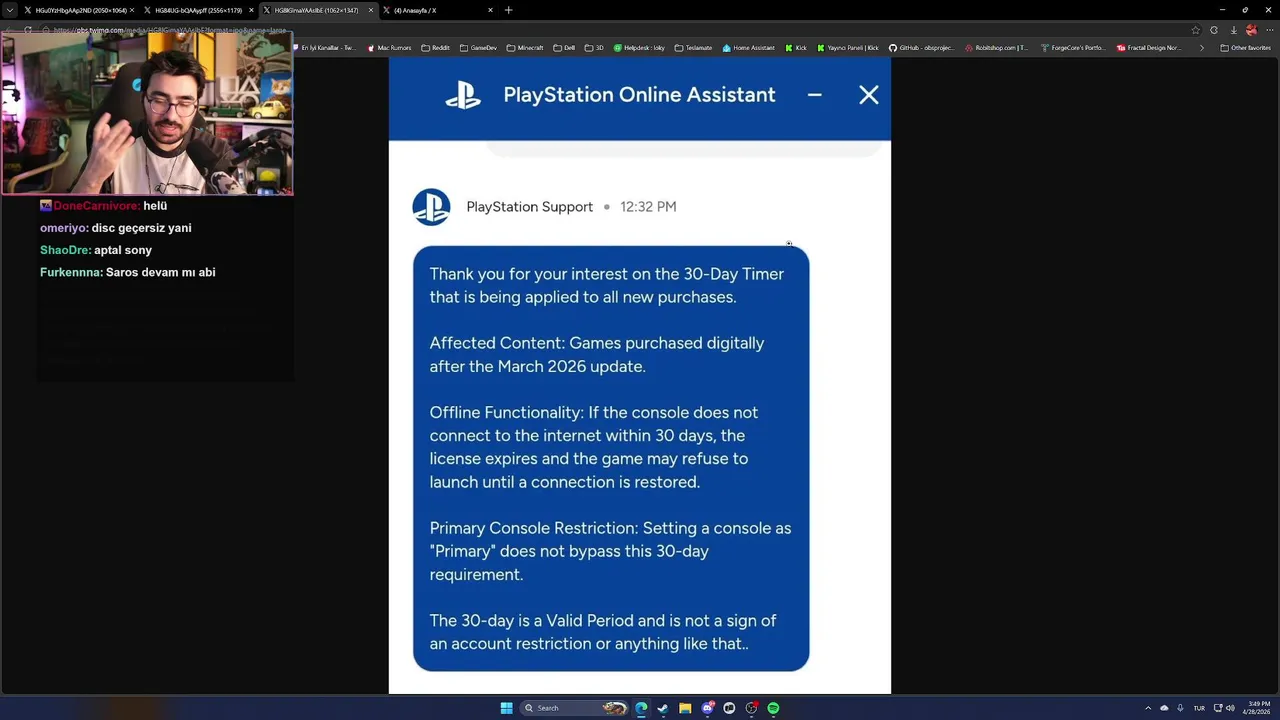The height and width of the screenshot is (720, 1280).
Task: Add this page to favorites star
Action: pos(1195,30)
